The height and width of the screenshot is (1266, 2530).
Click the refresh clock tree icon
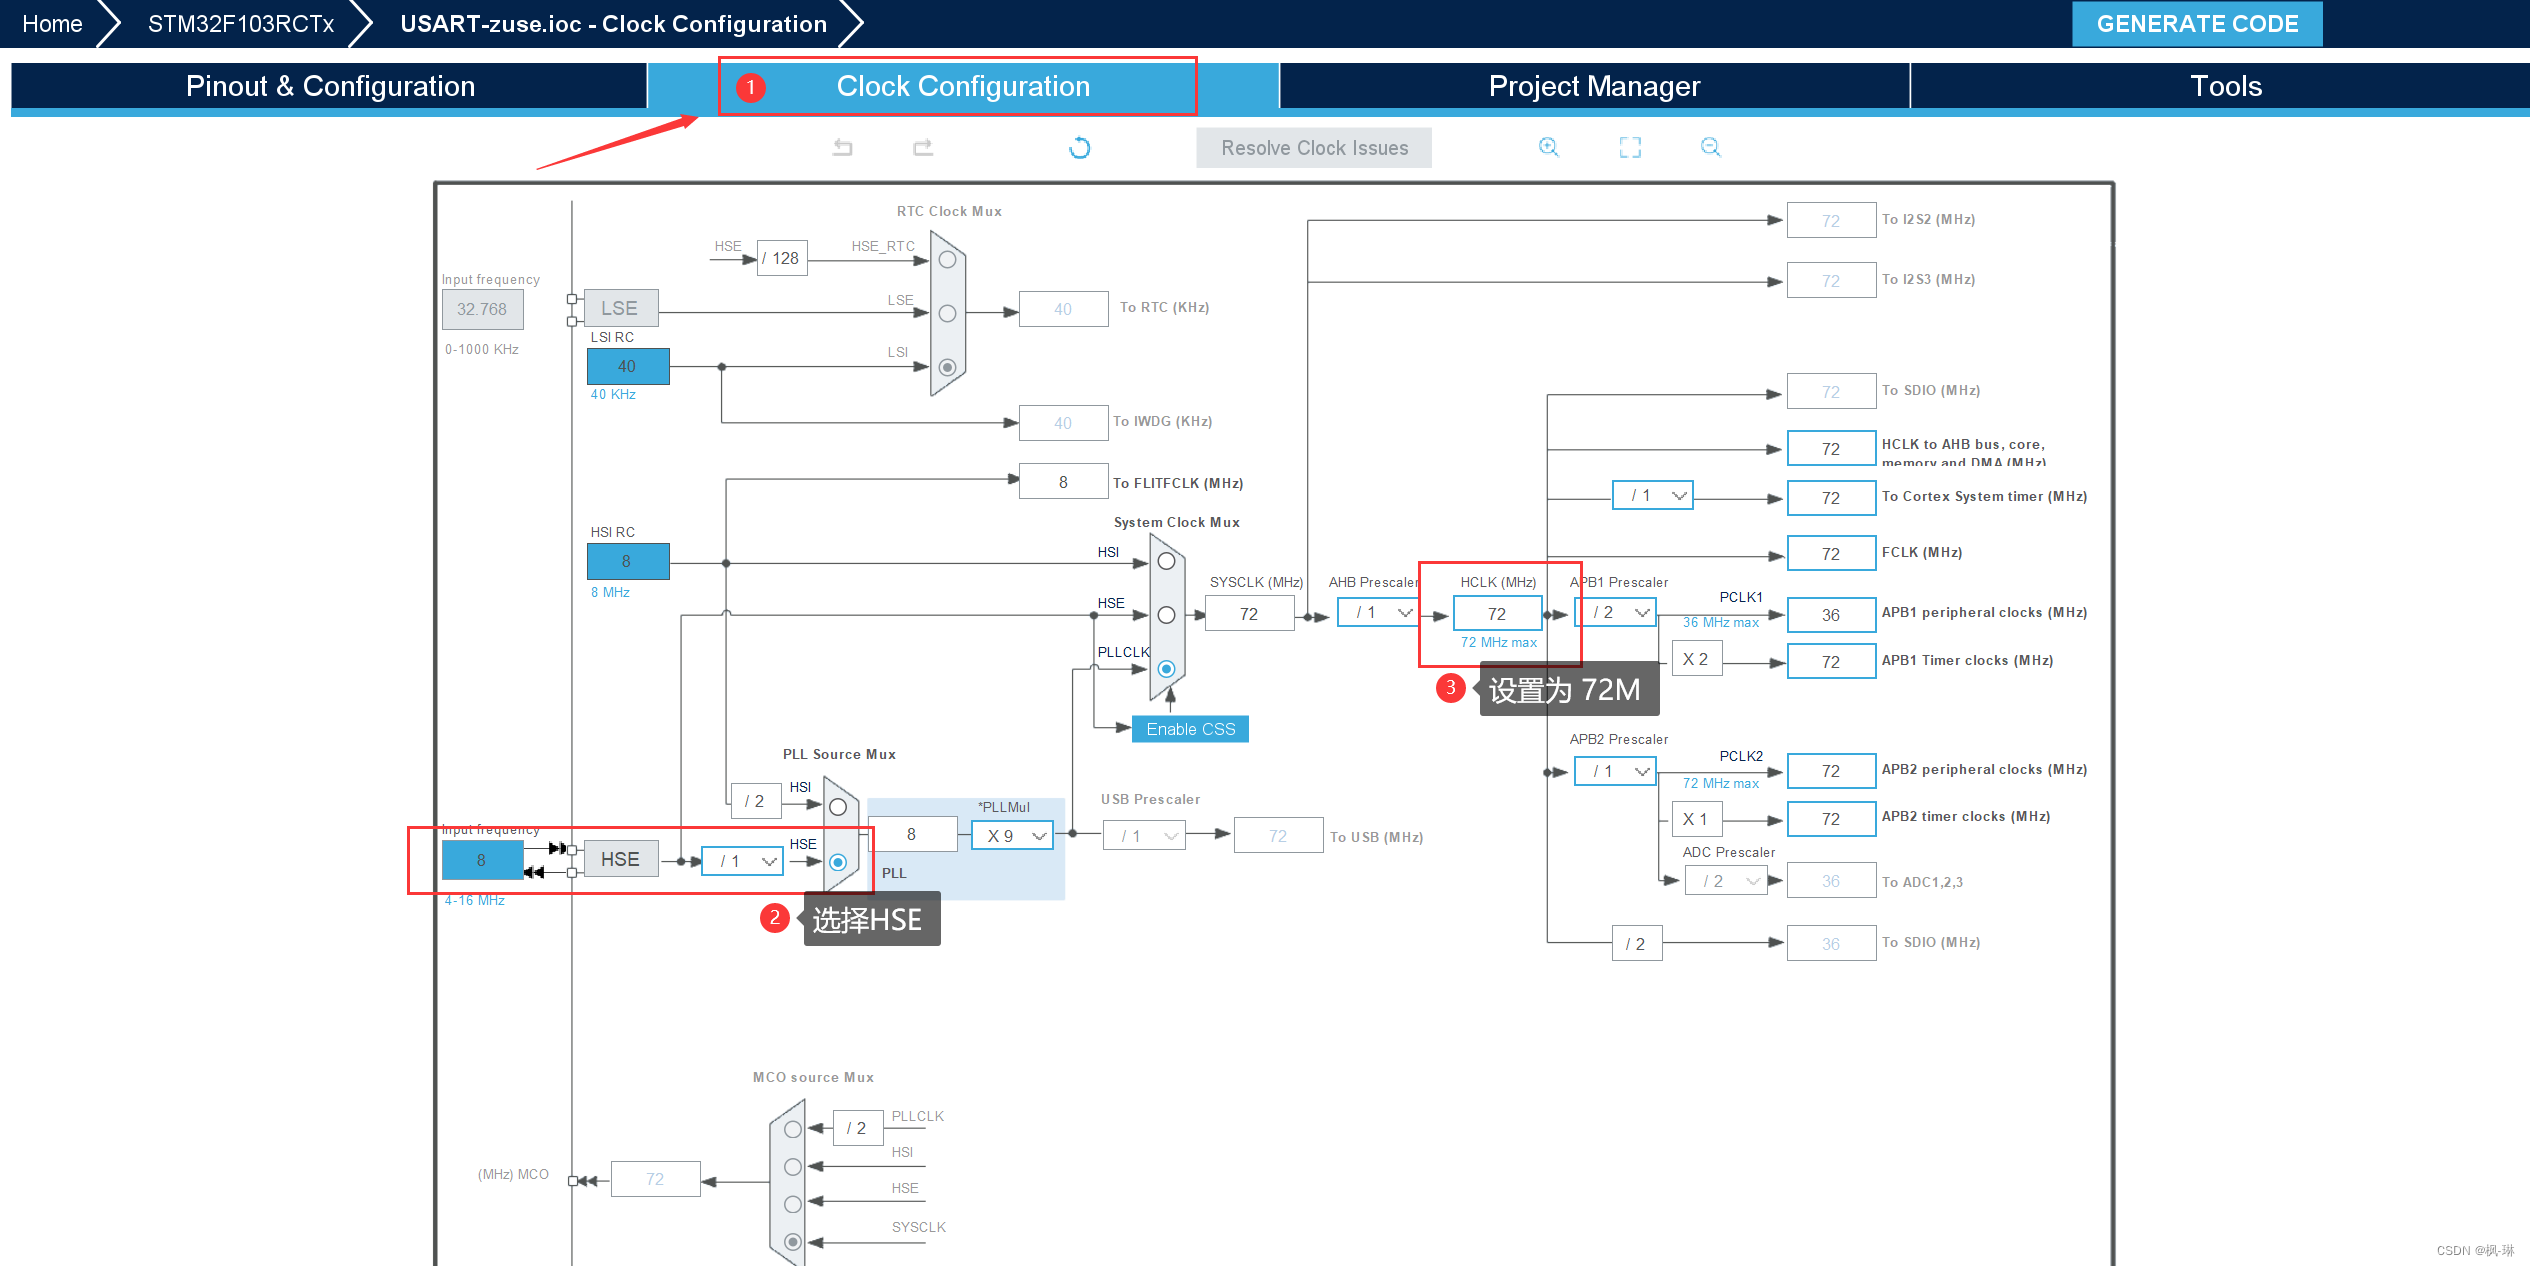[x=1079, y=148]
